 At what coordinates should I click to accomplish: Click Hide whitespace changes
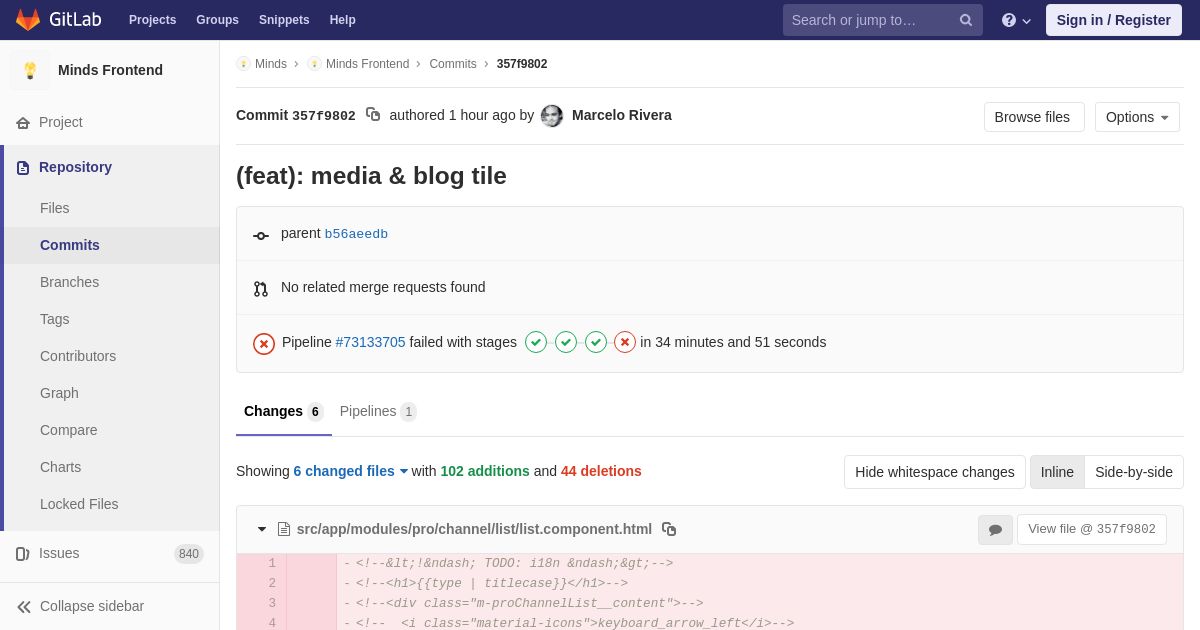click(x=935, y=472)
